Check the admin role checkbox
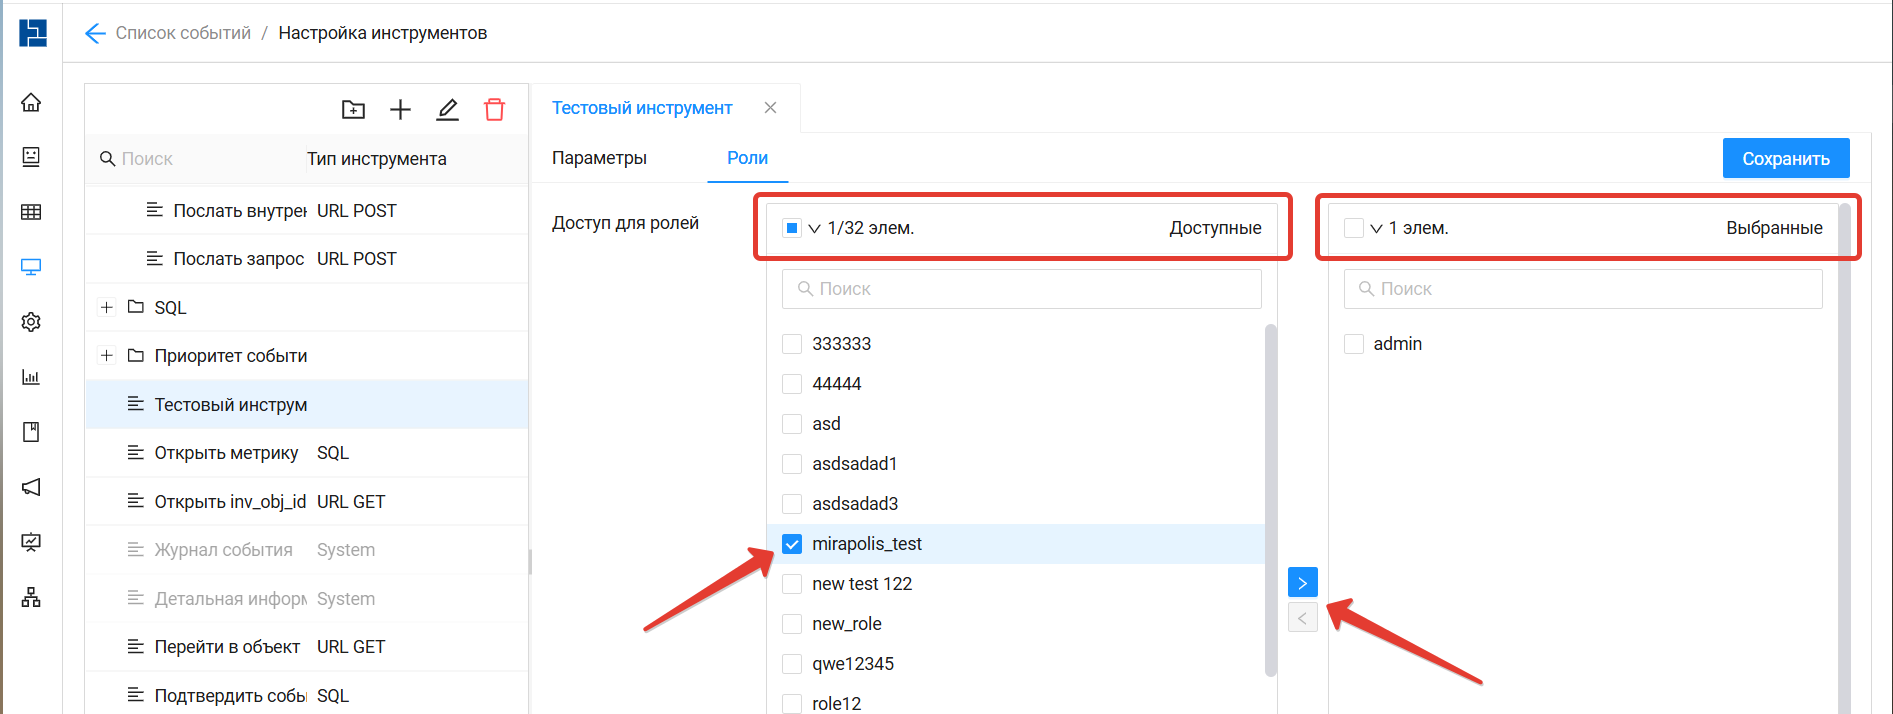1893x714 pixels. pos(1354,344)
